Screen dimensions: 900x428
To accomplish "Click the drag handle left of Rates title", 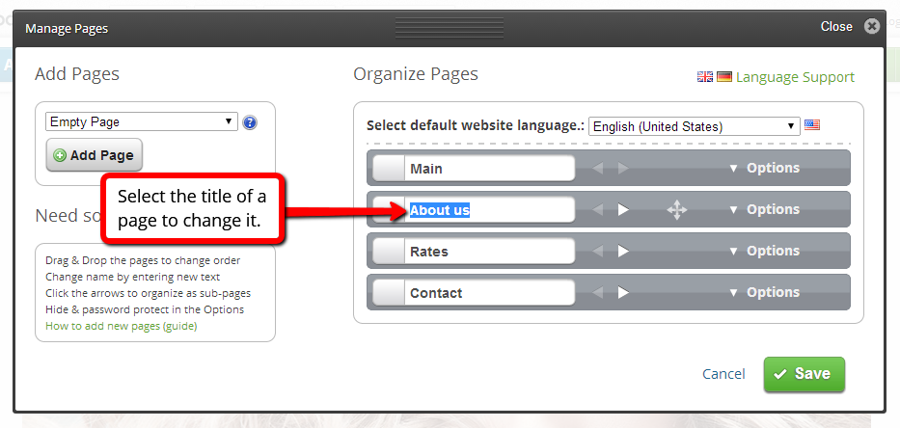I will coord(387,251).
